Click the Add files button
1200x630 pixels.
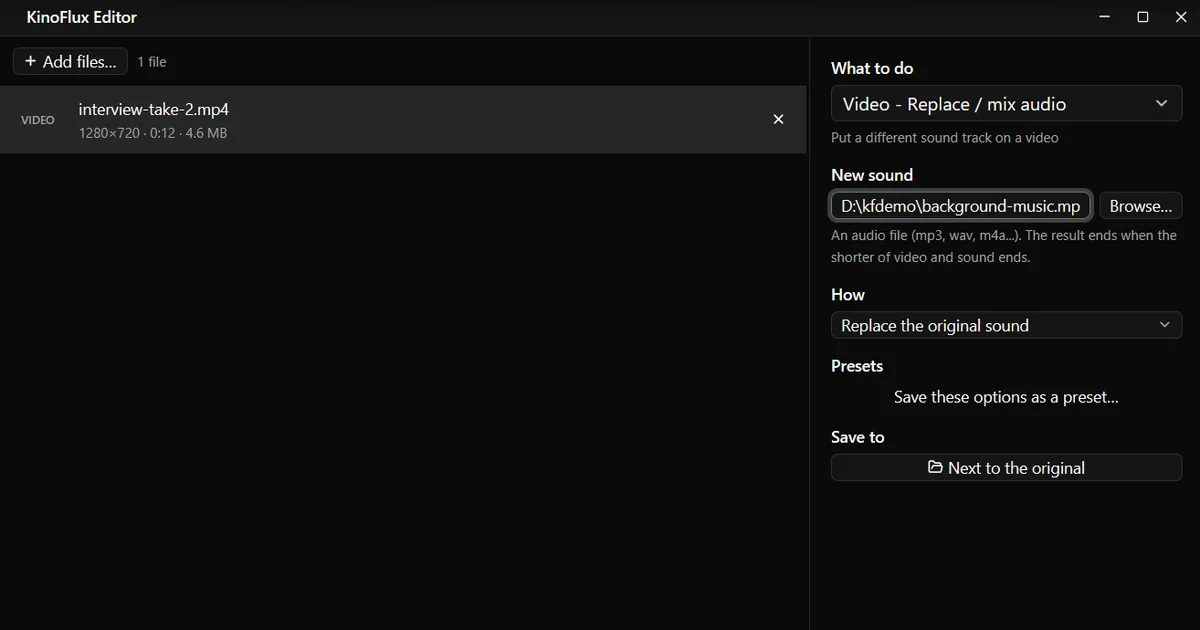coord(70,61)
